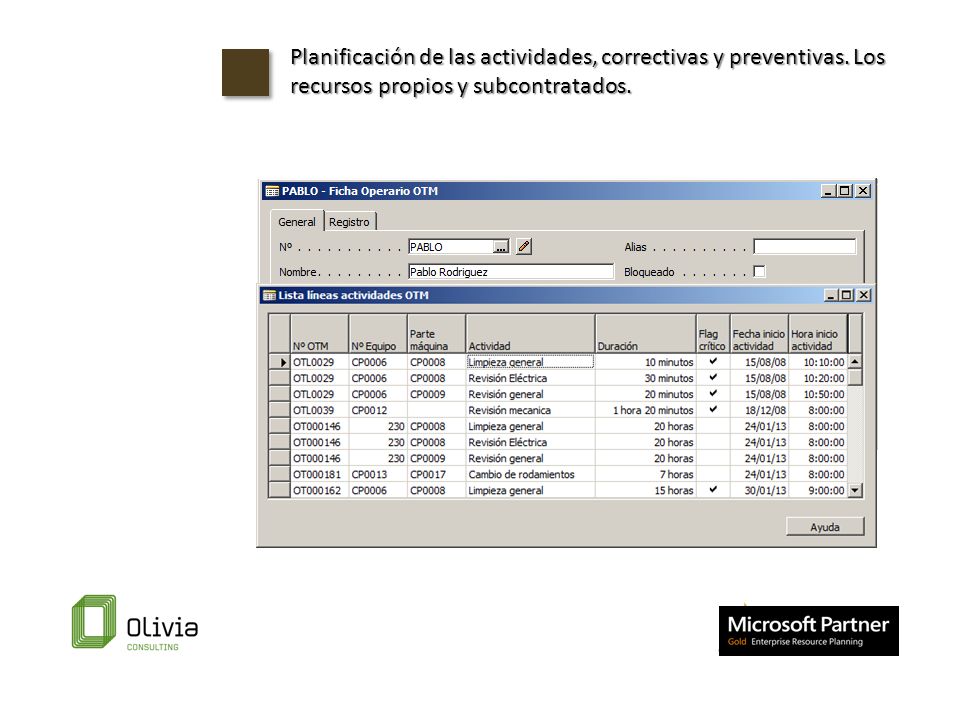The height and width of the screenshot is (720, 960).
Task: Click the 'Cambio de rodamientos' activity cell
Action: pos(530,474)
